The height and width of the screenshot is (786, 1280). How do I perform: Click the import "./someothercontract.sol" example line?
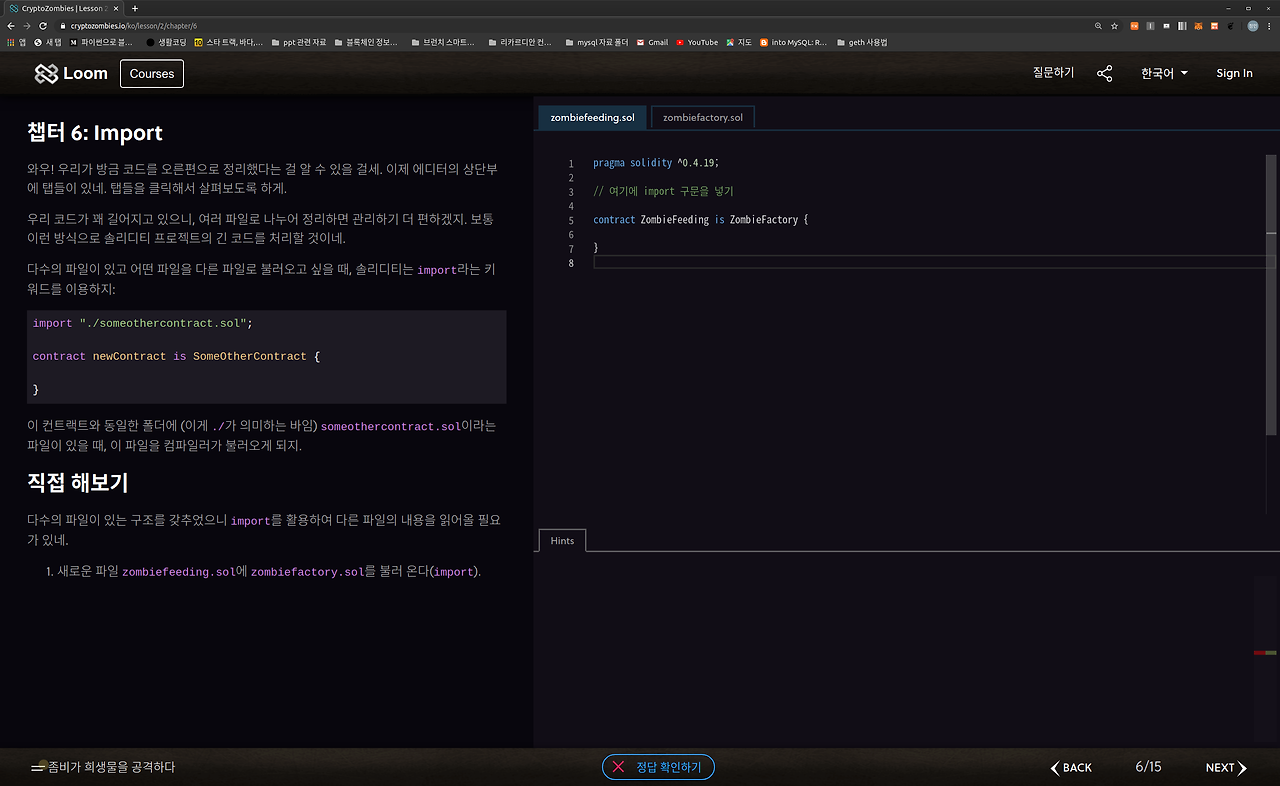[142, 324]
